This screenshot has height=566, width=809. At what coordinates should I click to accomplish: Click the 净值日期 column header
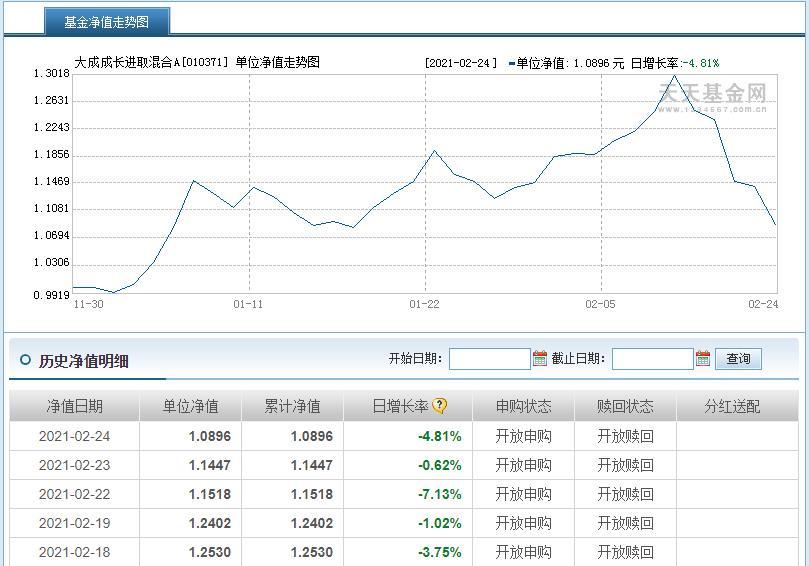74,406
